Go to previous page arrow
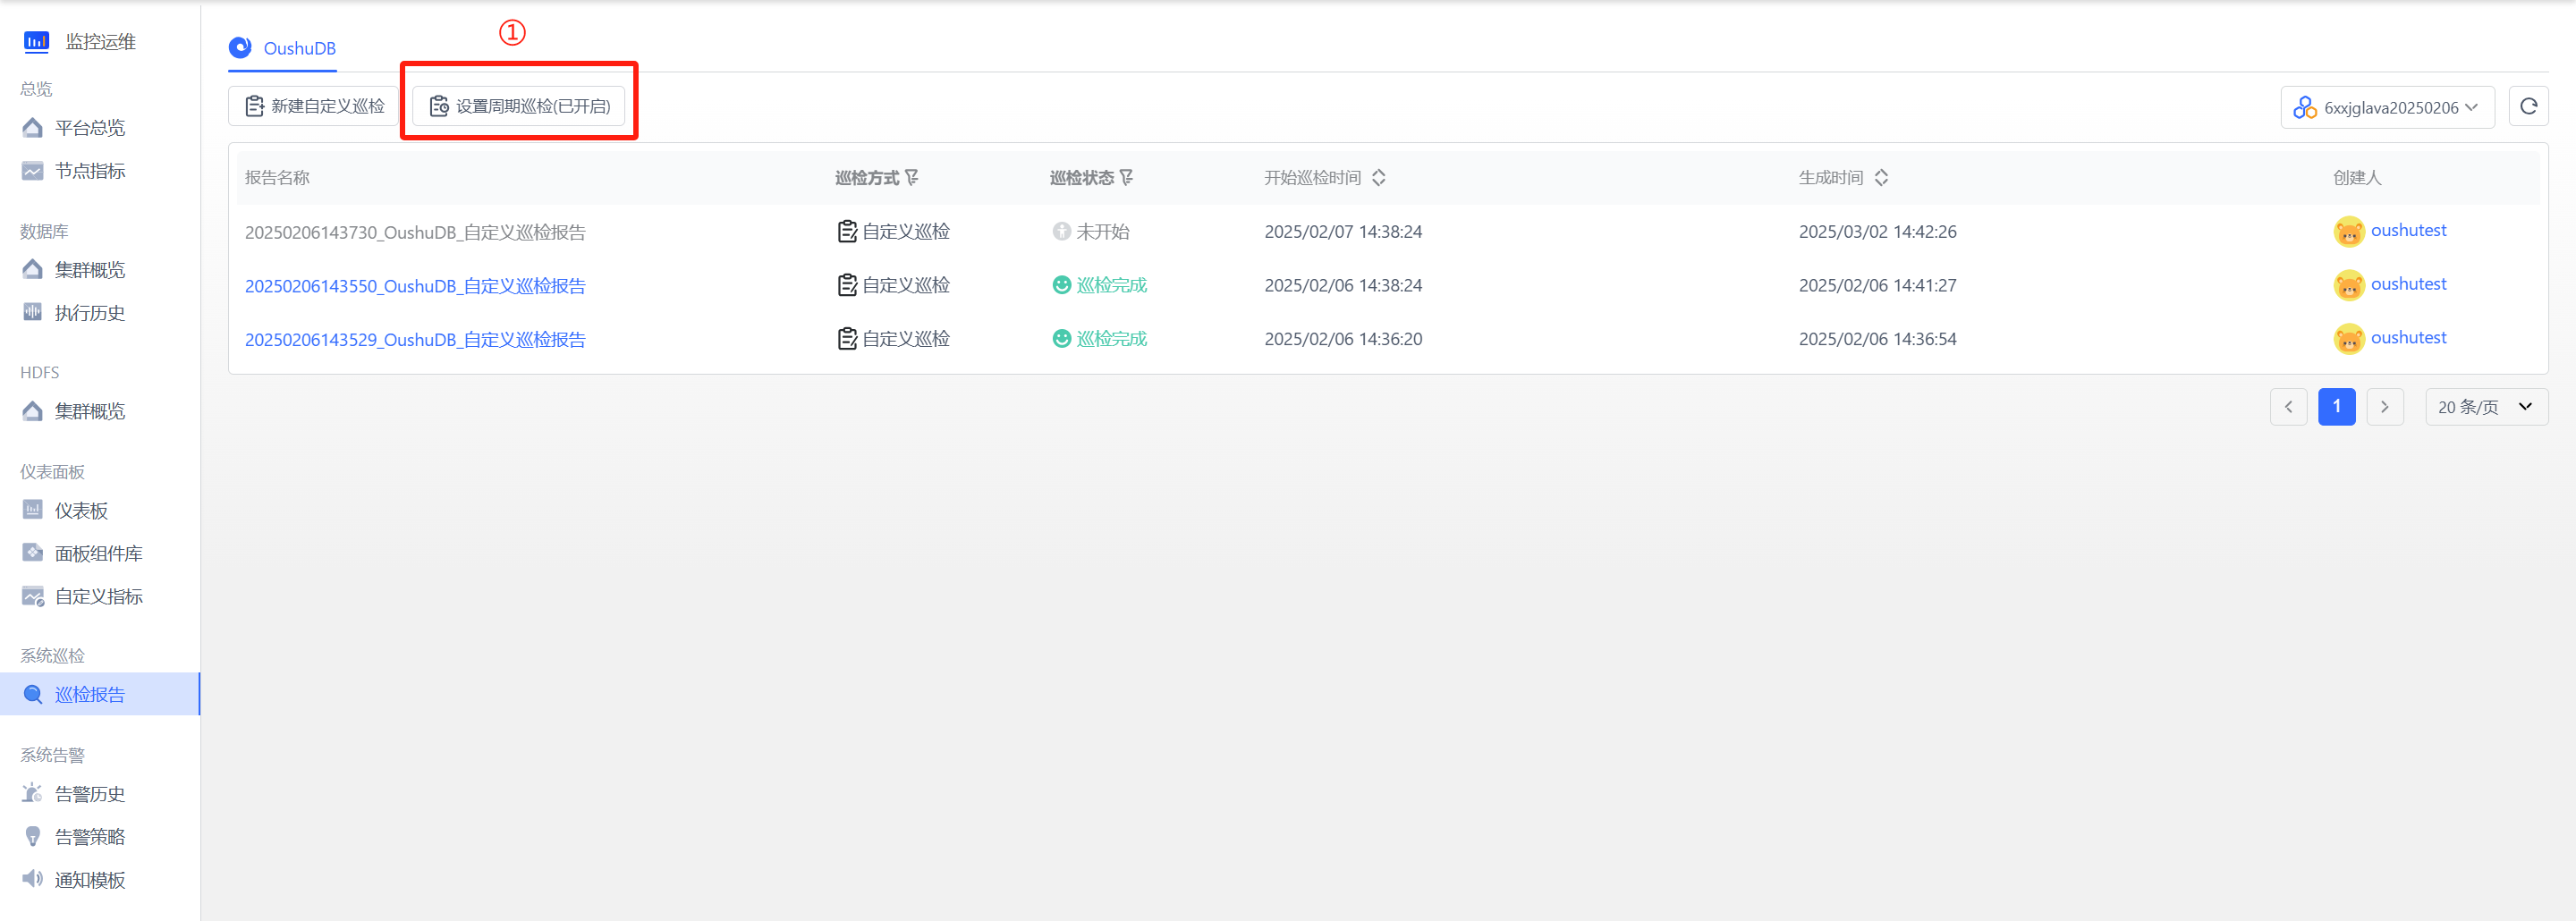 (x=2288, y=407)
